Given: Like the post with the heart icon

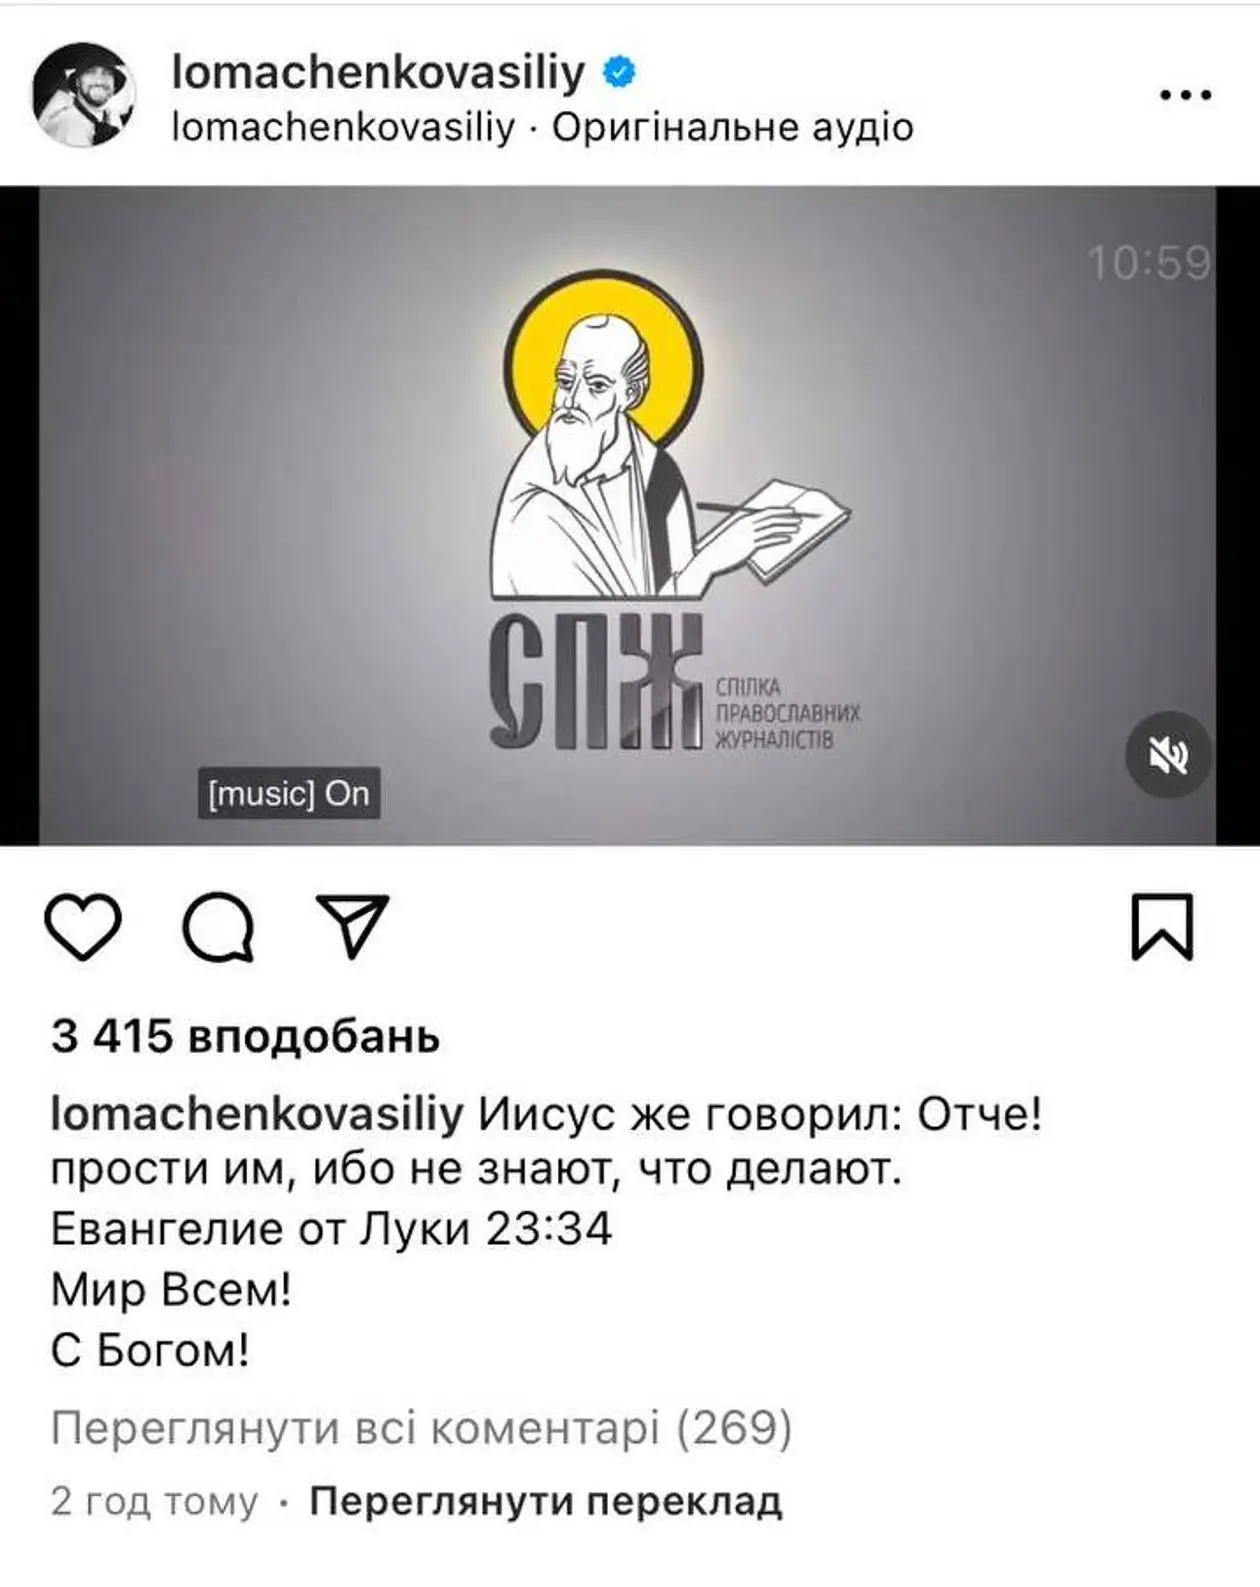Looking at the screenshot, I should pyautogui.click(x=83, y=927).
